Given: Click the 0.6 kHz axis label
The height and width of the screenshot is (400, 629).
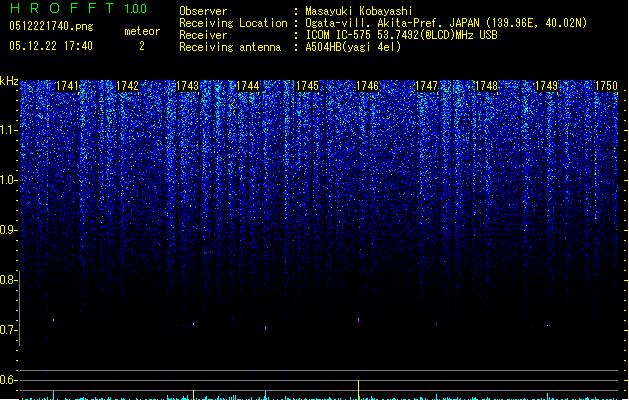Looking at the screenshot, I should [x=8, y=380].
